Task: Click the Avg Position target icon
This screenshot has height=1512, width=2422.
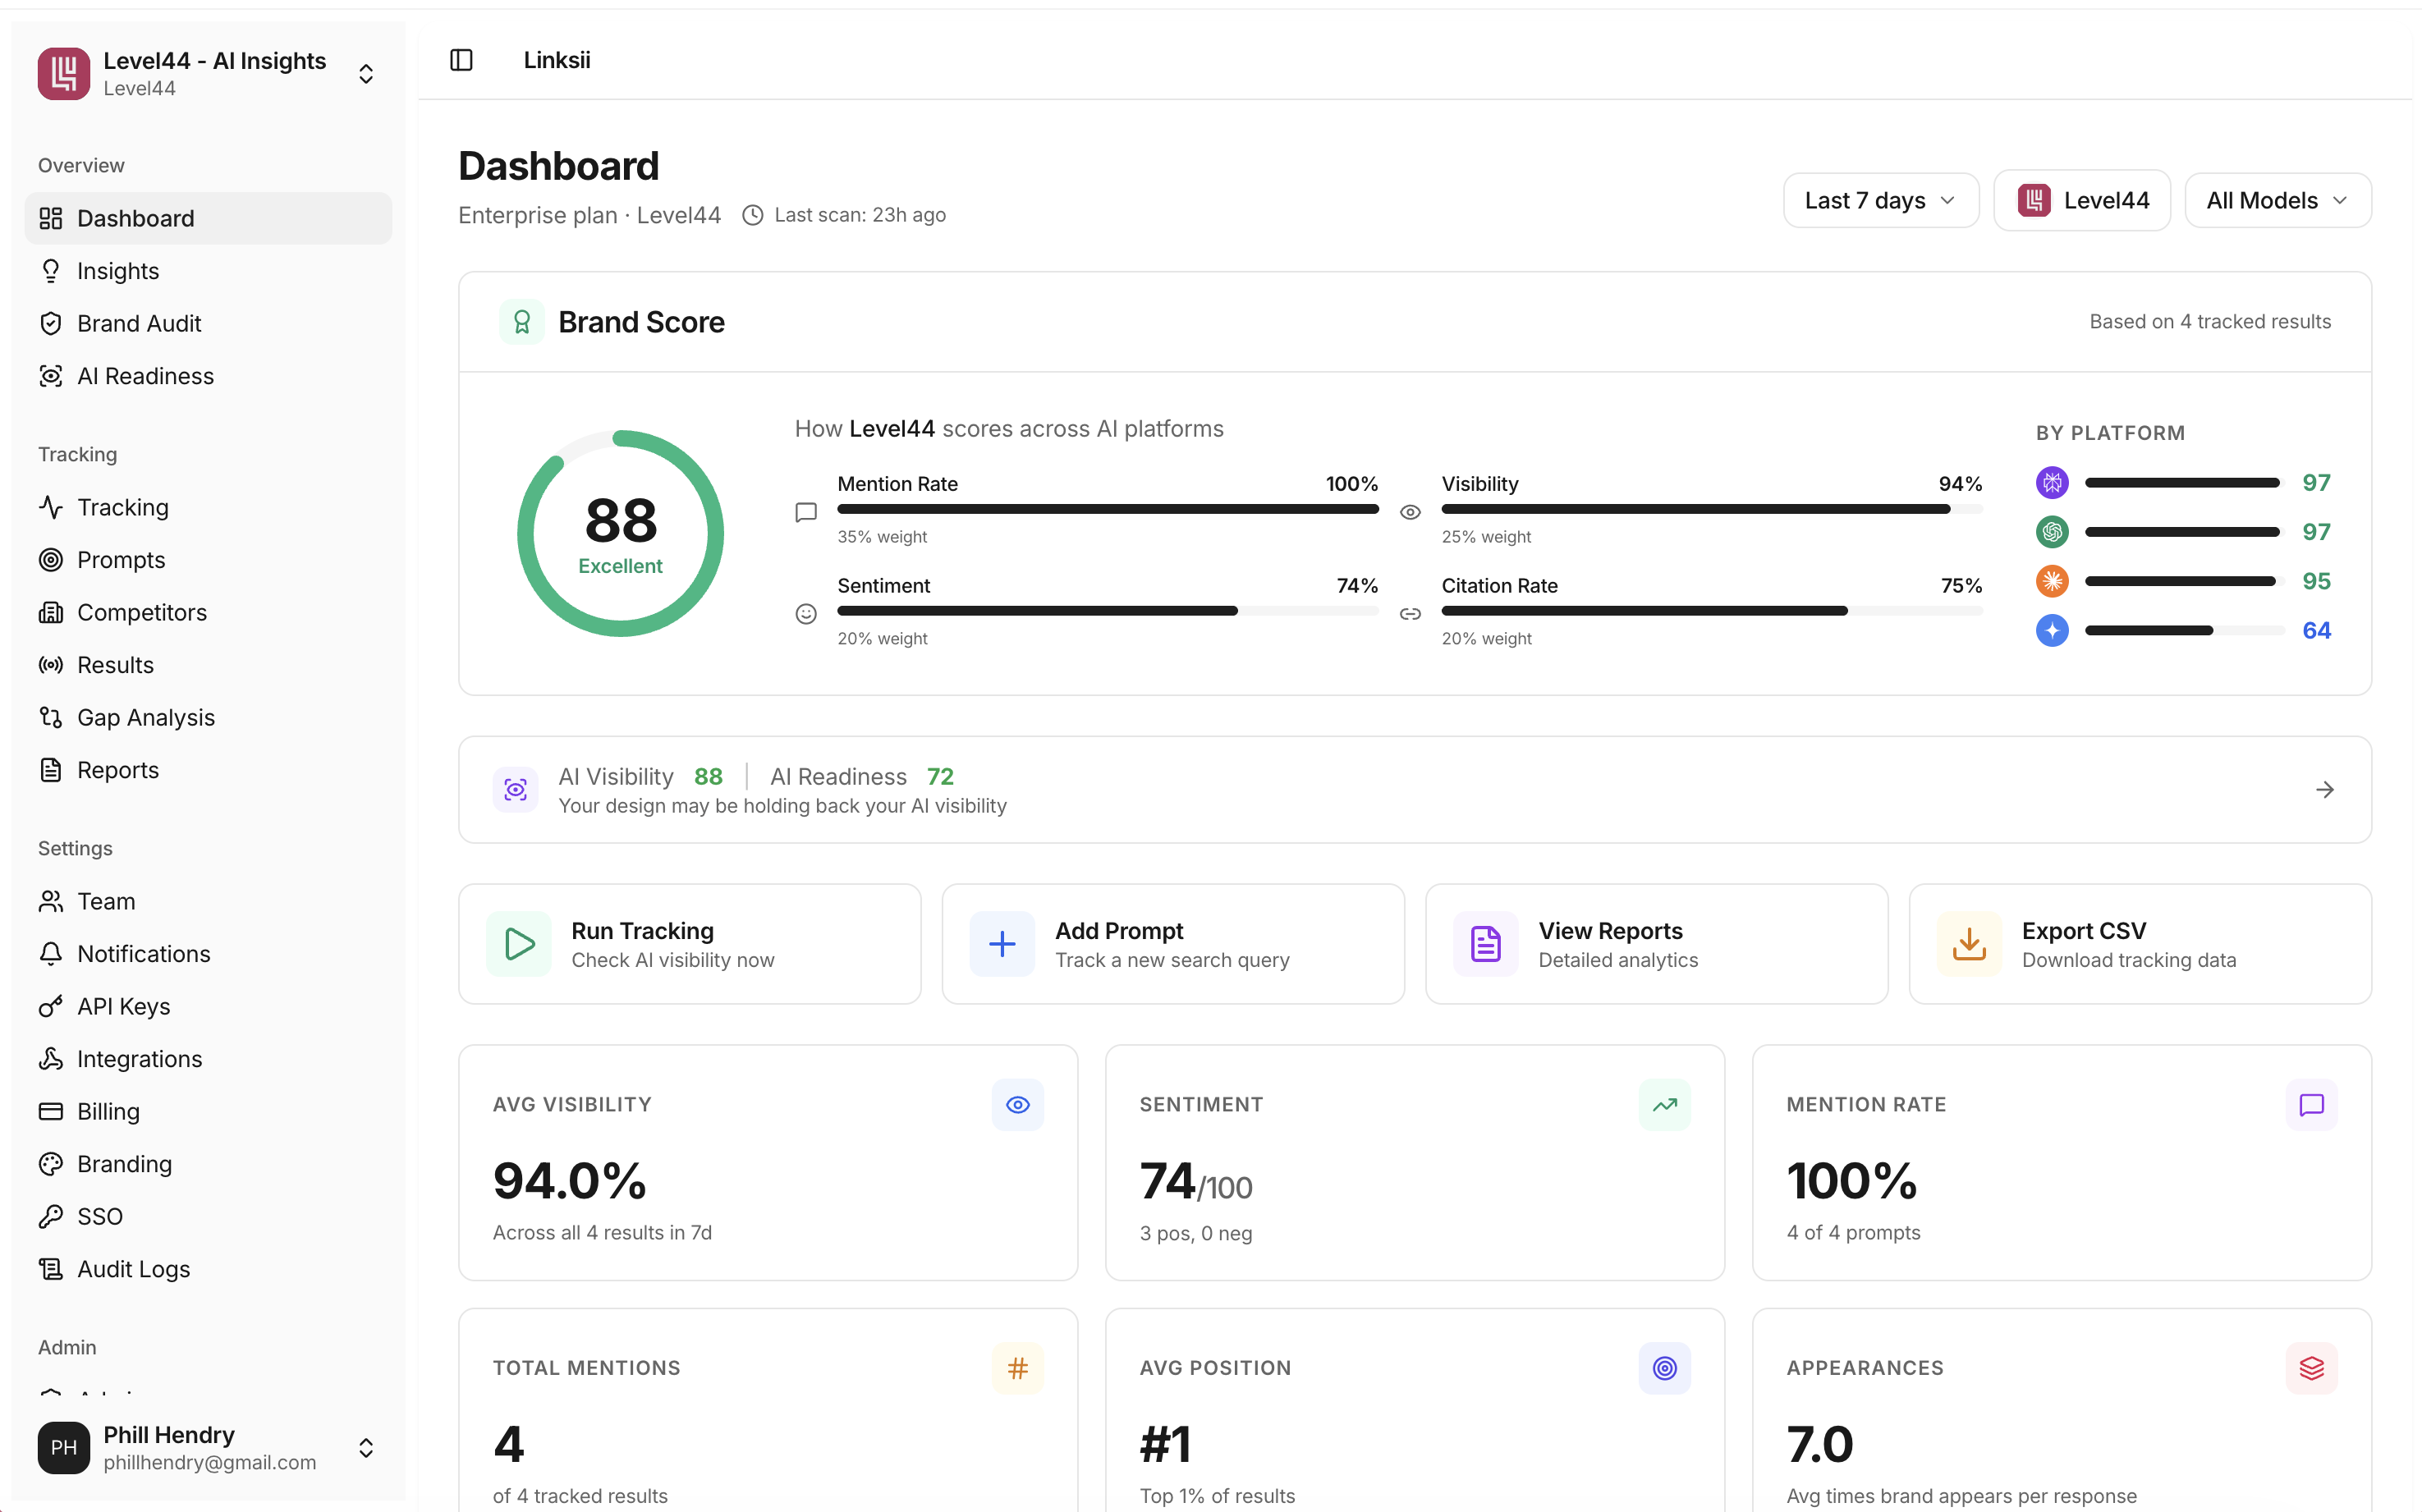Action: pos(1664,1368)
